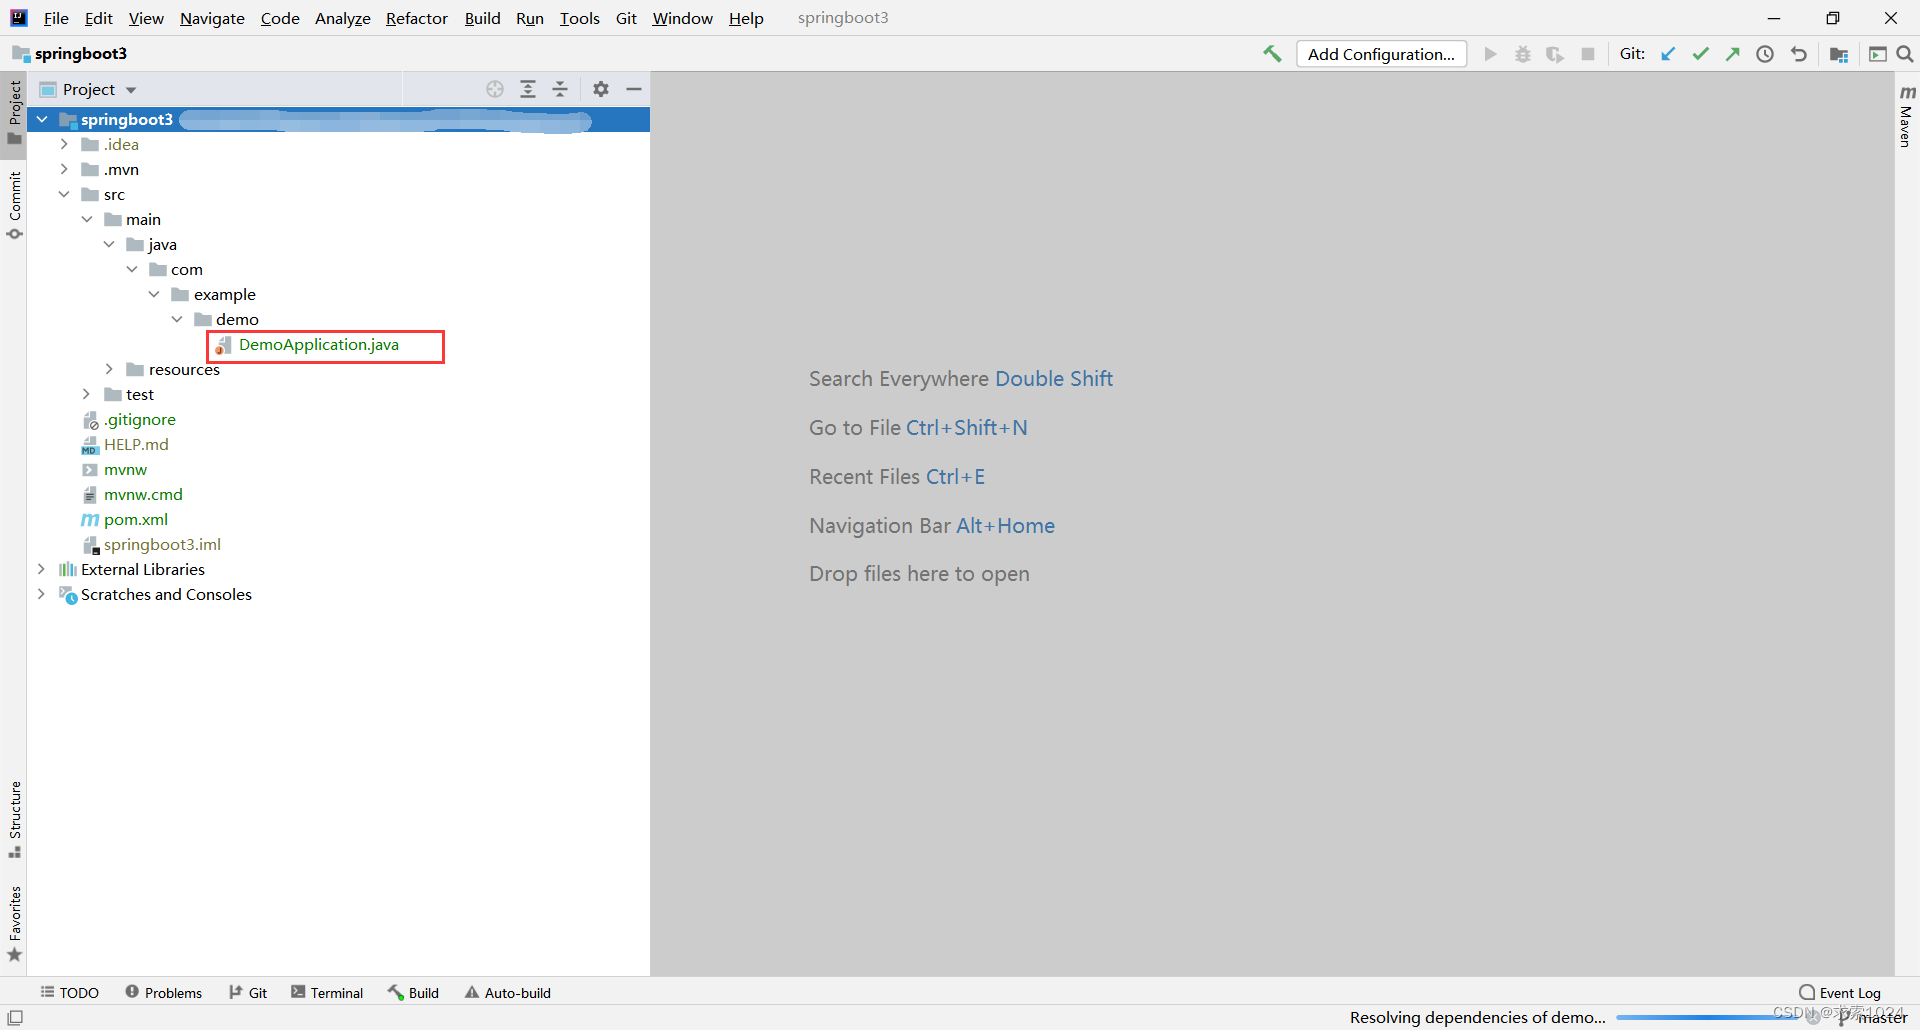1920x1030 pixels.
Task: Open Maven tool window on right
Action: click(1906, 117)
